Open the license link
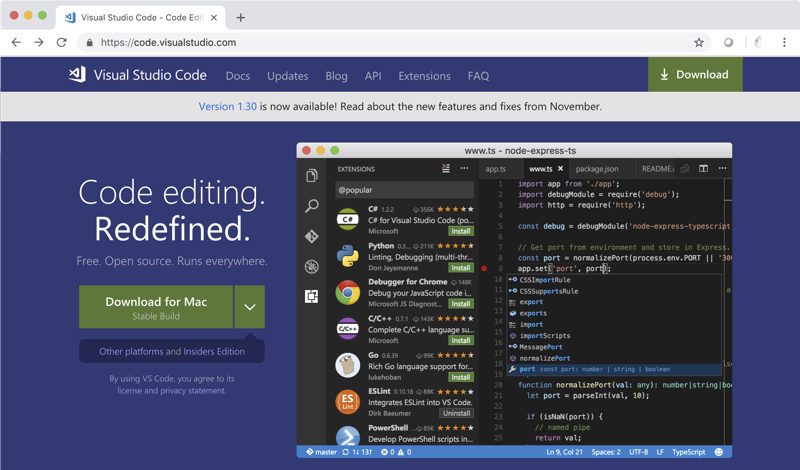The image size is (800, 470). coord(130,390)
